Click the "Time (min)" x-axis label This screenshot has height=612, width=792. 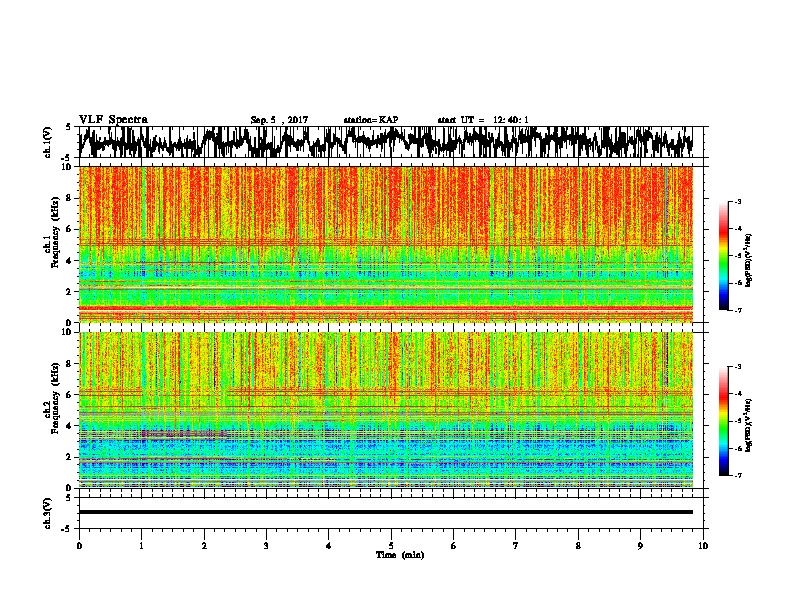pos(400,555)
